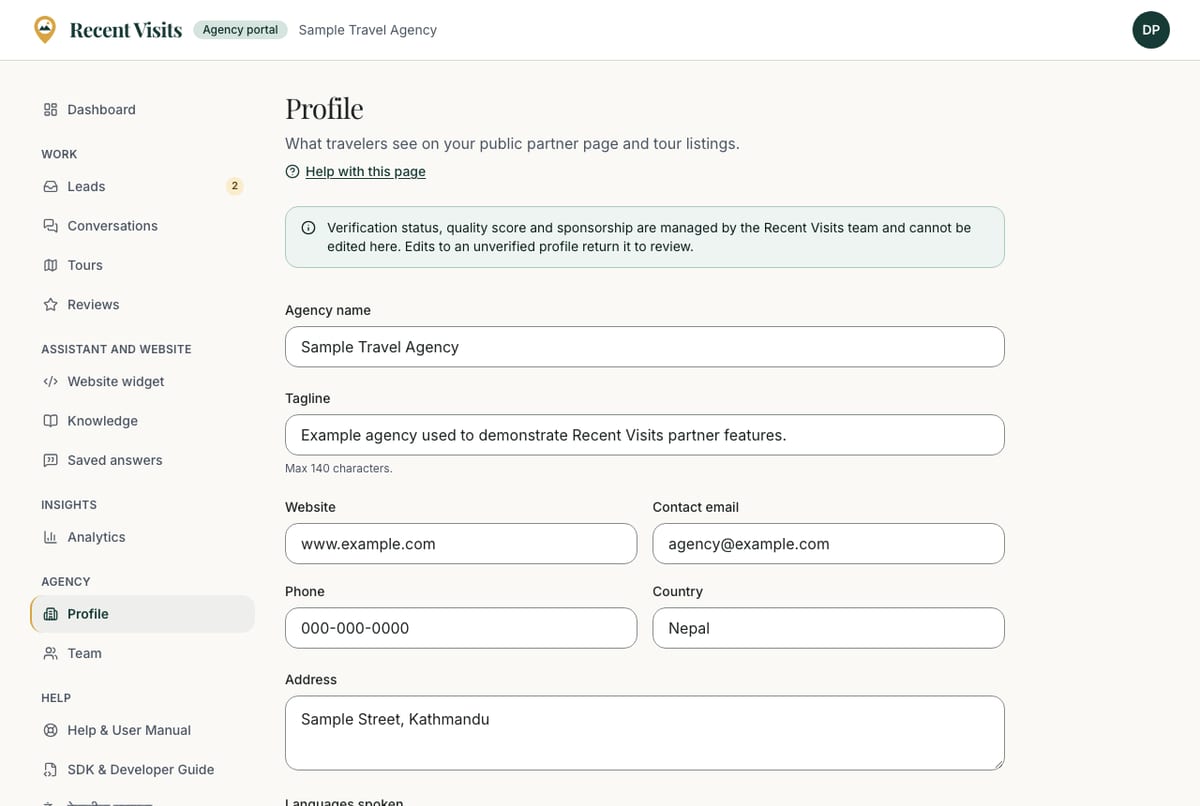Select the Team menu item
The height and width of the screenshot is (806, 1200).
pos(142,653)
